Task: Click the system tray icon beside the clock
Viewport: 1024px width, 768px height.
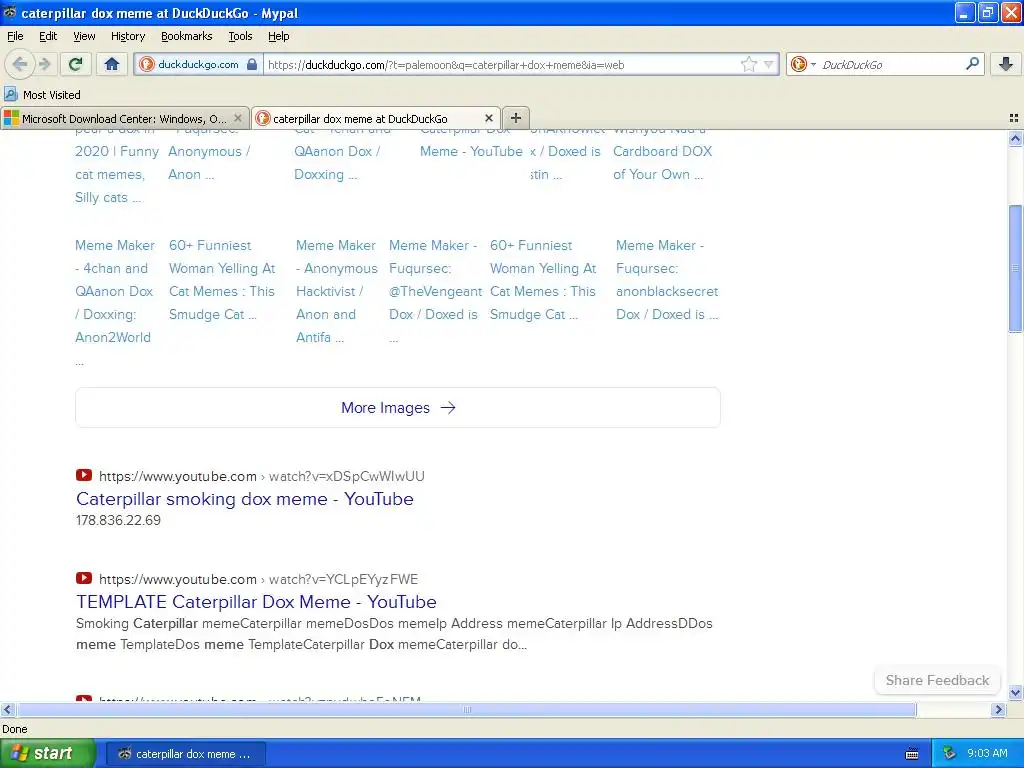Action: click(950, 754)
